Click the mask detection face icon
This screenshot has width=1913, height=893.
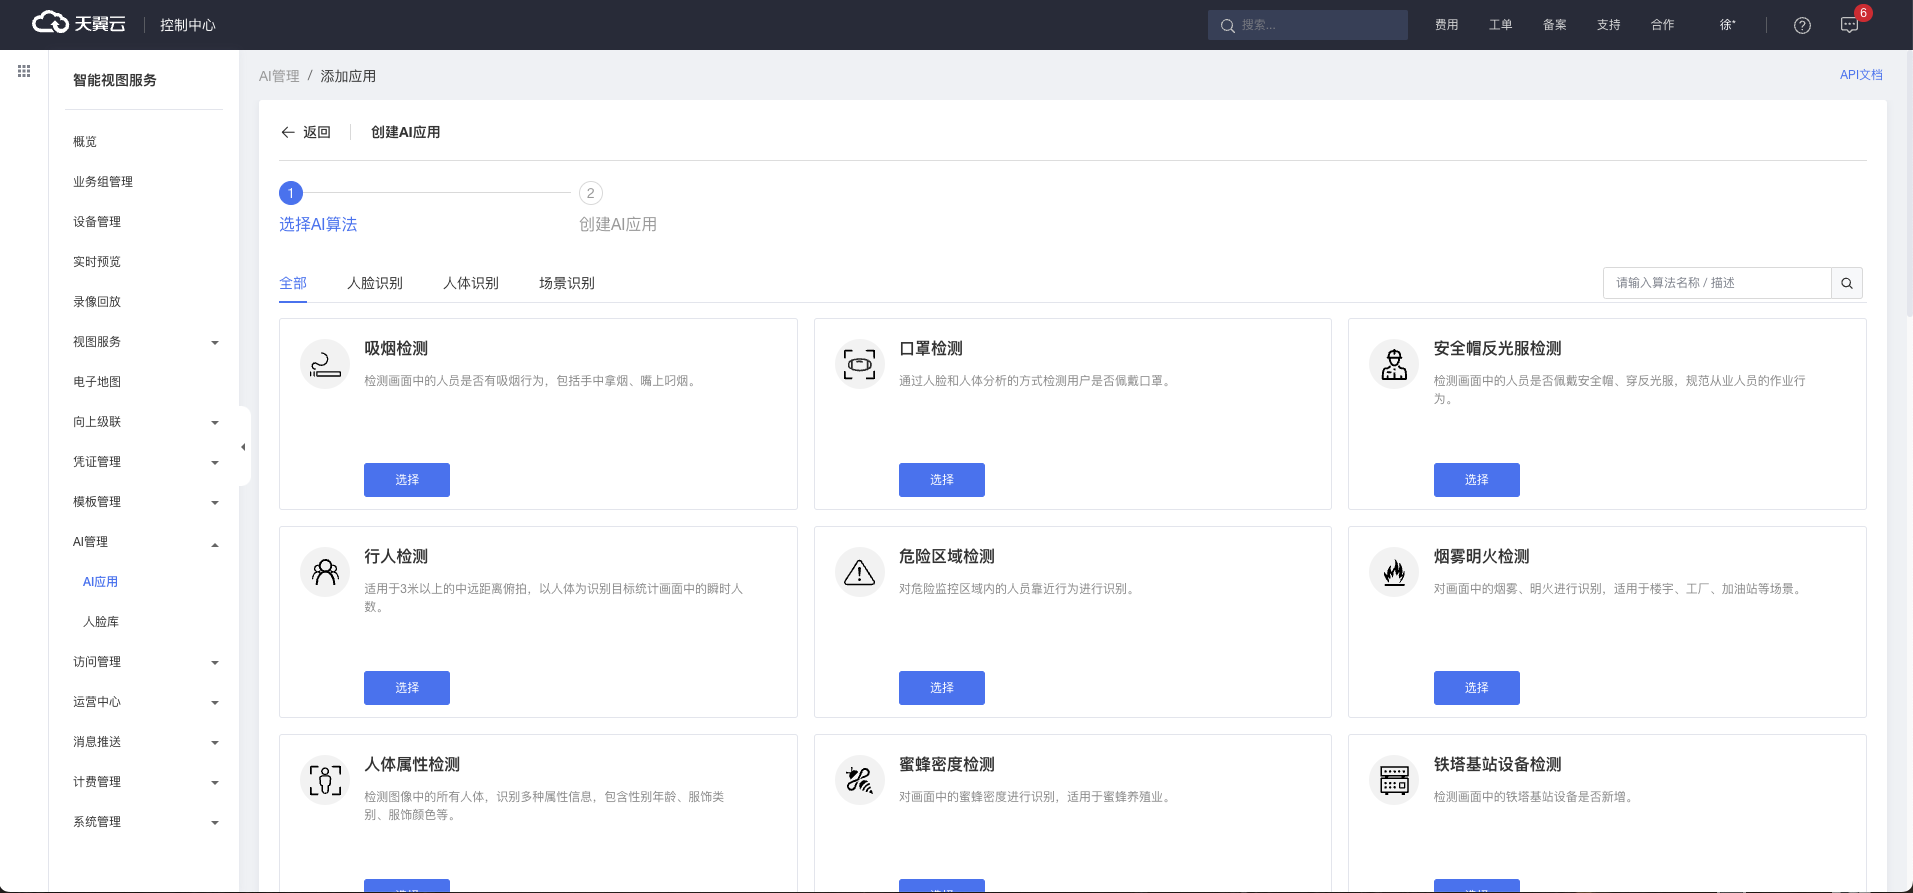(x=859, y=364)
